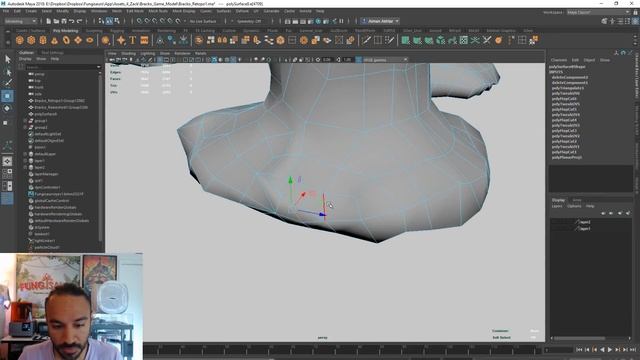The height and width of the screenshot is (360, 640).
Task: Open the user account dropdown
Action: (x=380, y=21)
